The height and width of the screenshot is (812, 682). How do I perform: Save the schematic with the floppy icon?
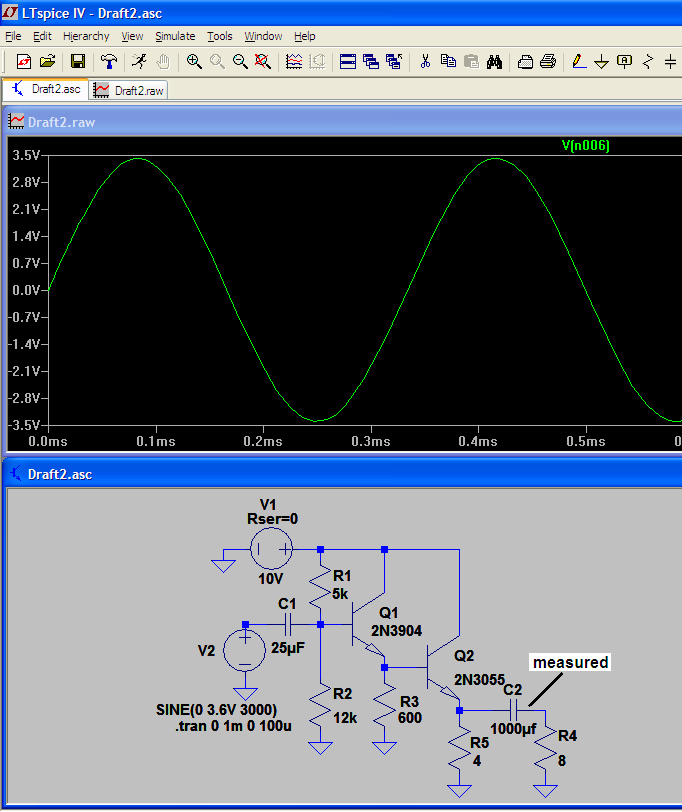tap(78, 62)
